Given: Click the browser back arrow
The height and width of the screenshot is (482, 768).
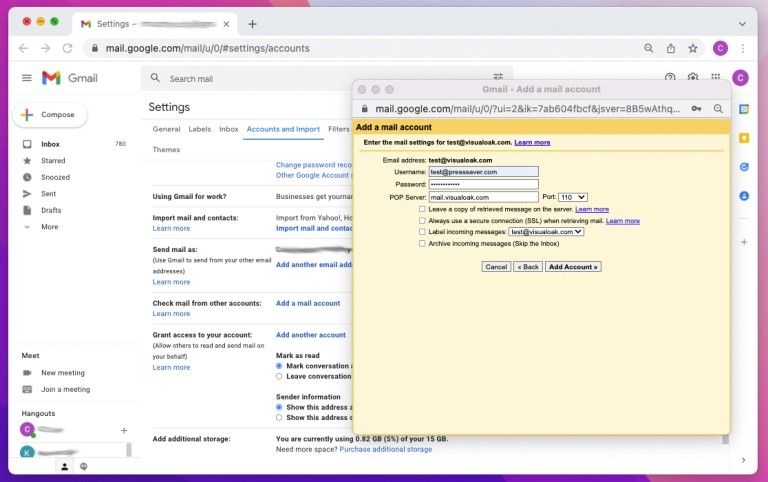Looking at the screenshot, I should pyautogui.click(x=23, y=48).
